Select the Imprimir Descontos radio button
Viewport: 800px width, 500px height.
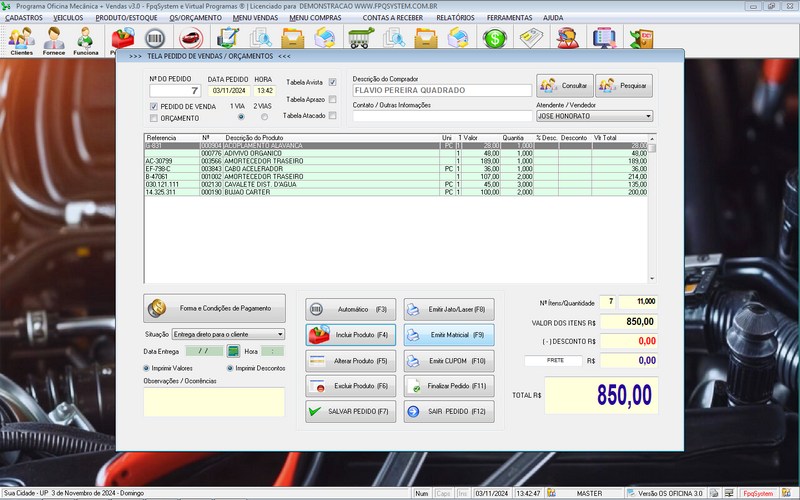pyautogui.click(x=230, y=368)
